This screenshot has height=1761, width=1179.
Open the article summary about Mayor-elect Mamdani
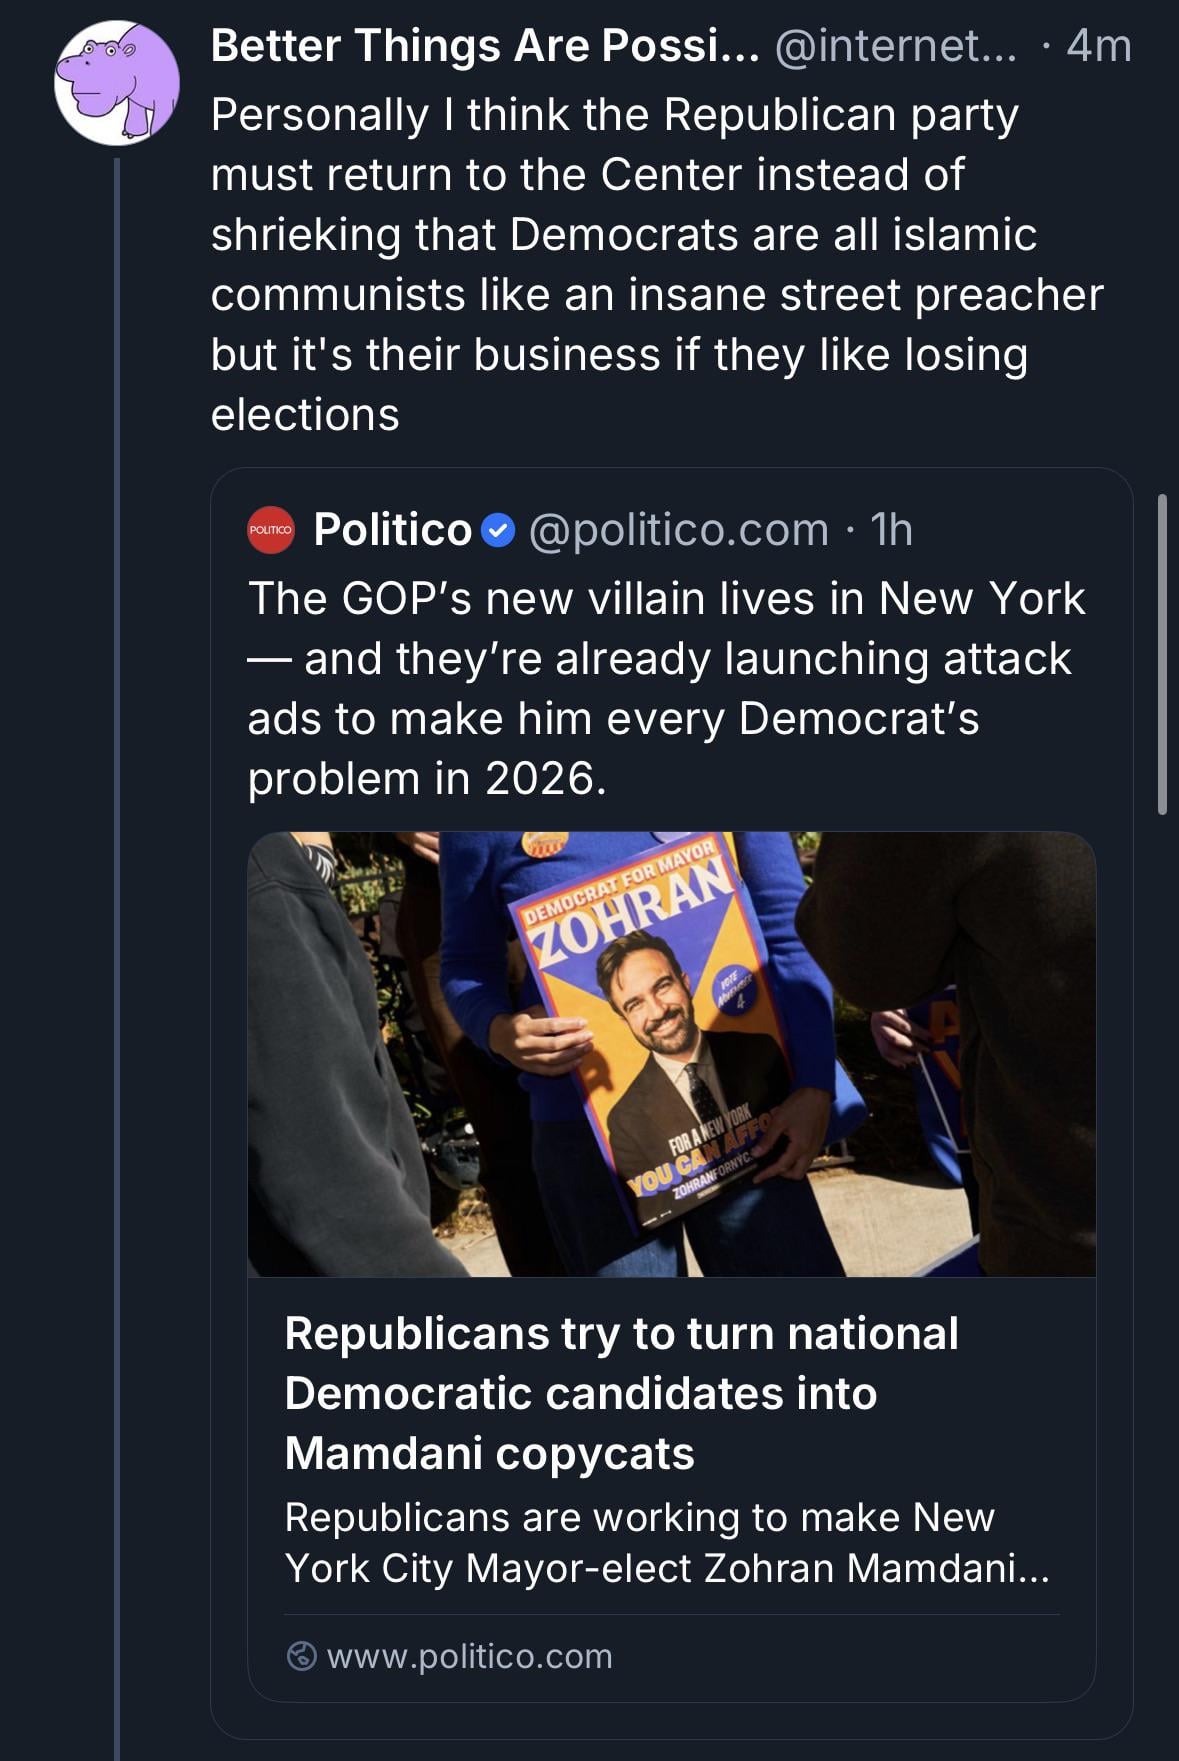point(667,1542)
